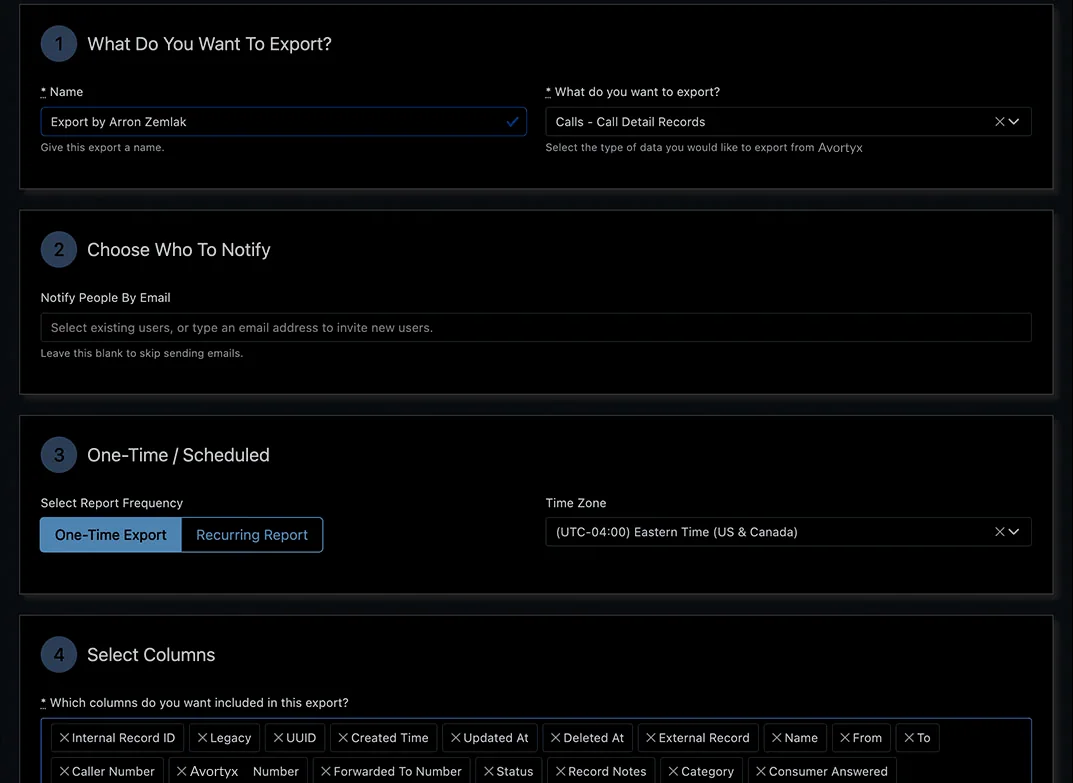This screenshot has height=783, width=1073.
Task: Click the 'Give this export a name.' hint
Action: point(102,147)
